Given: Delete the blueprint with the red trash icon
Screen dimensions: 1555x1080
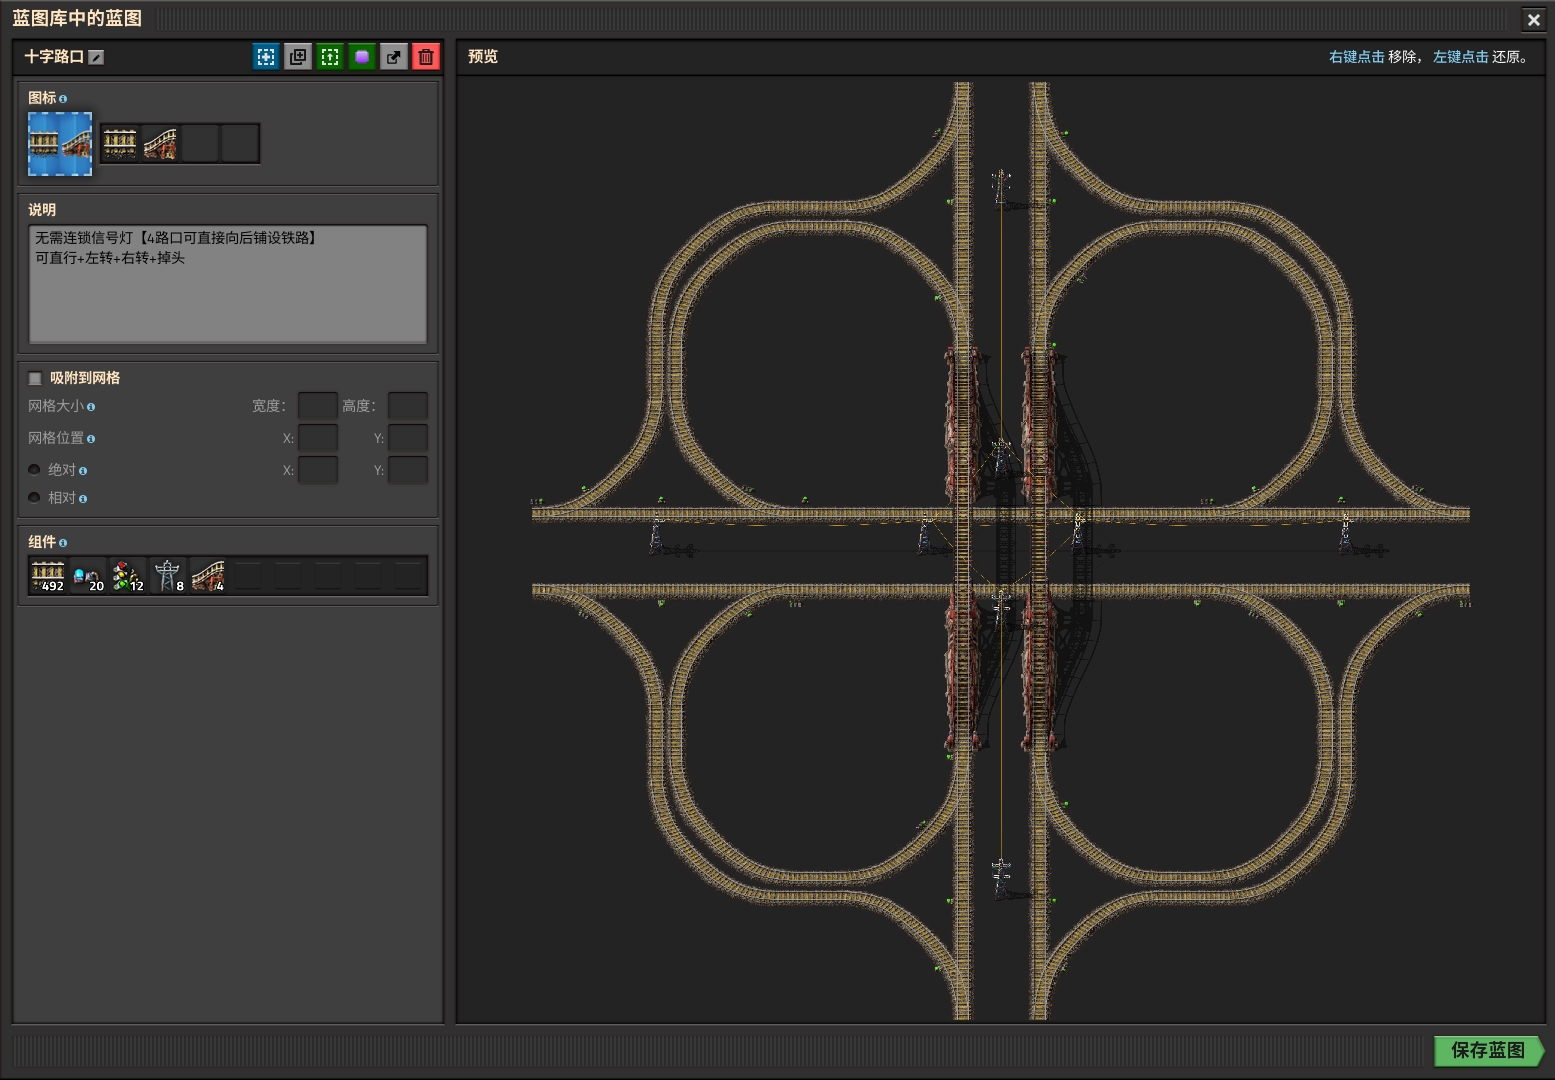Looking at the screenshot, I should click(426, 57).
